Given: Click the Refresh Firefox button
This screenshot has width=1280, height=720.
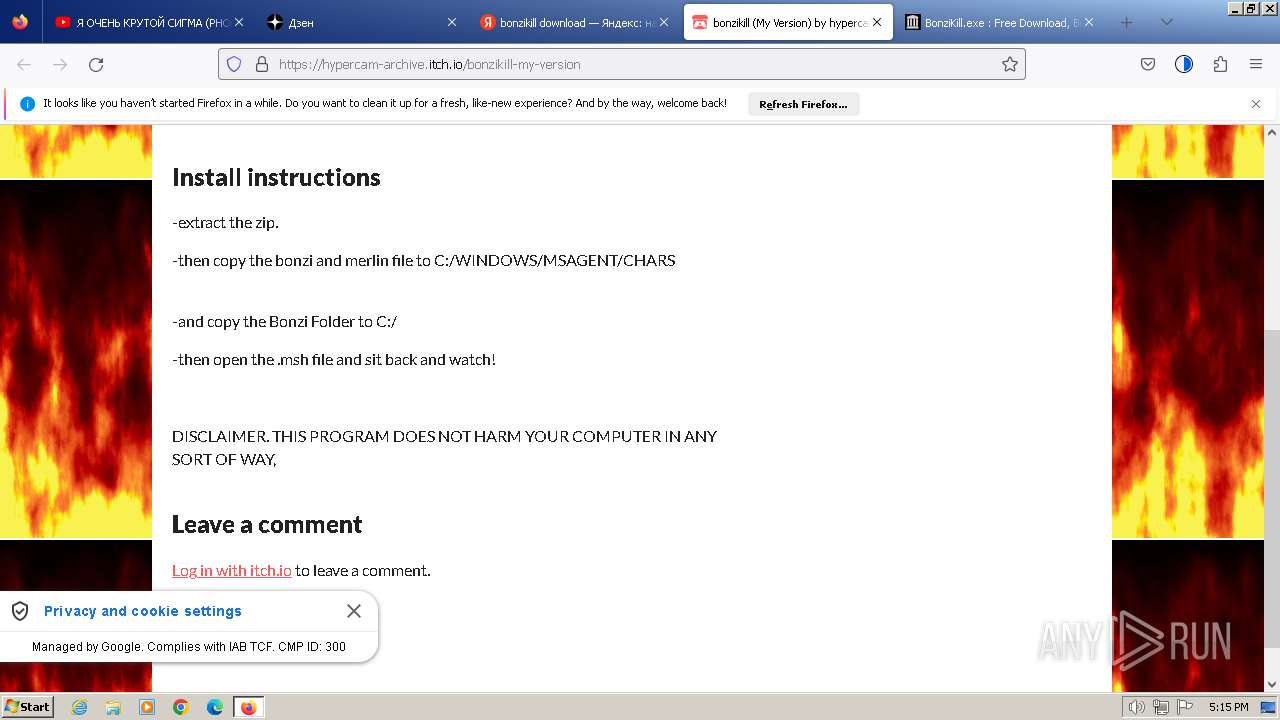Looking at the screenshot, I should point(803,104).
